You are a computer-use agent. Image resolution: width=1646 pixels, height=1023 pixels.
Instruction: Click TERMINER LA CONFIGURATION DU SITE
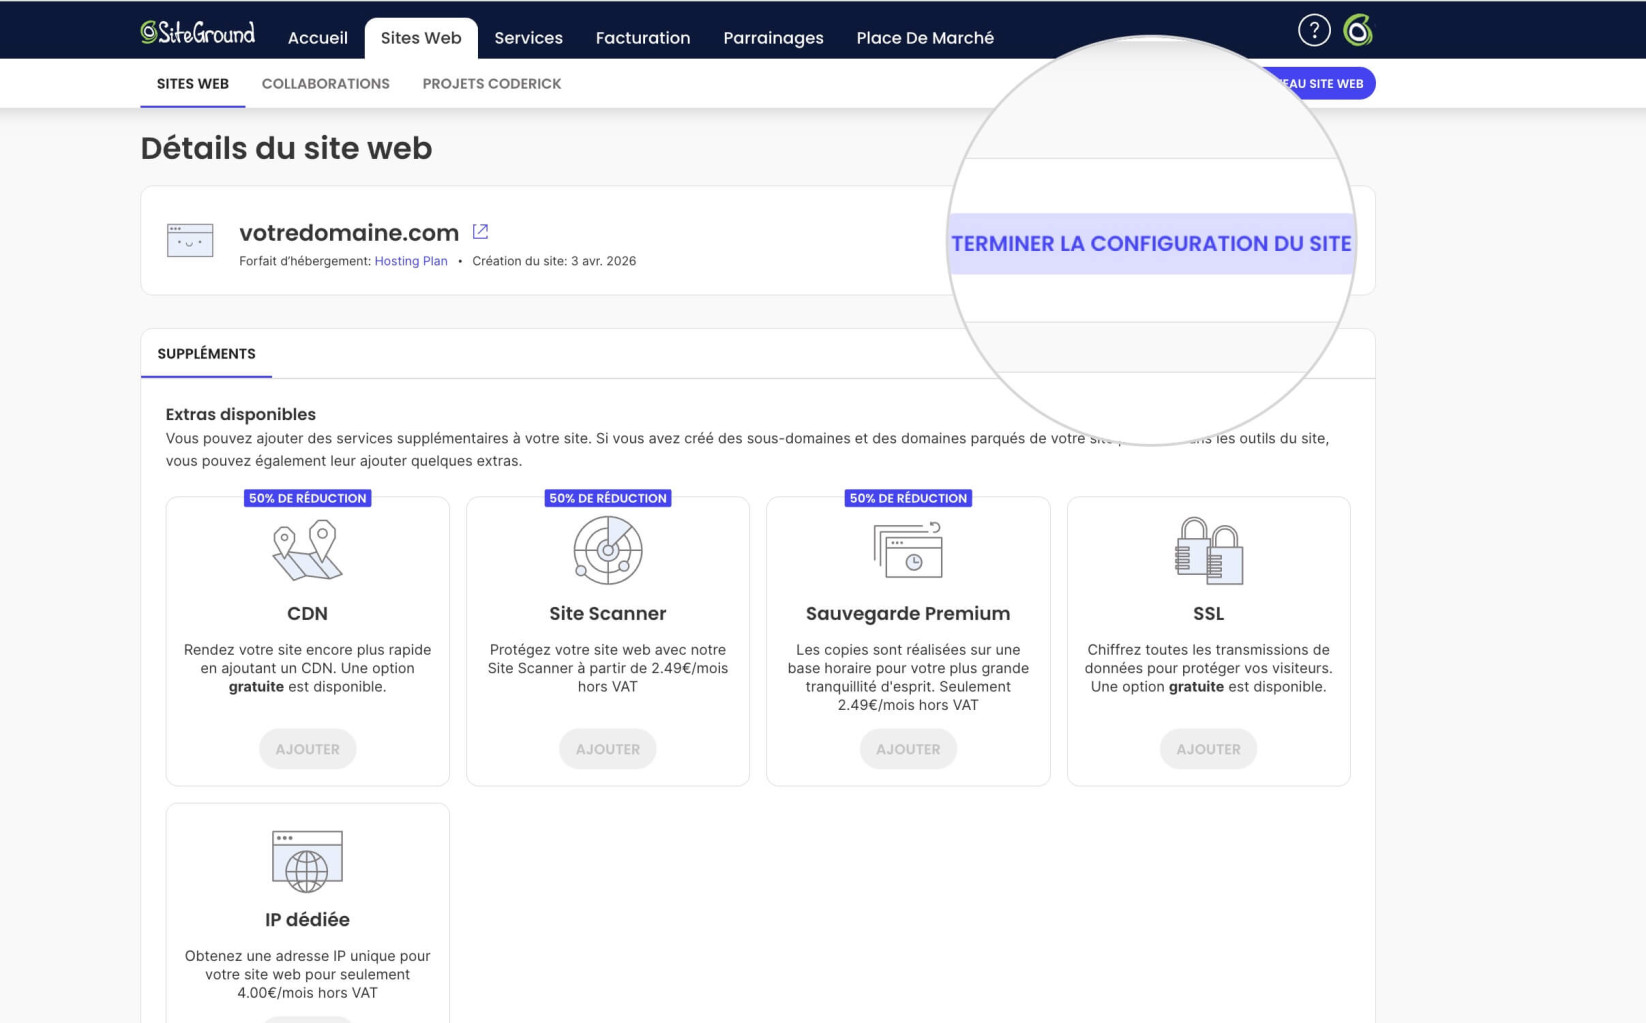[x=1151, y=244]
